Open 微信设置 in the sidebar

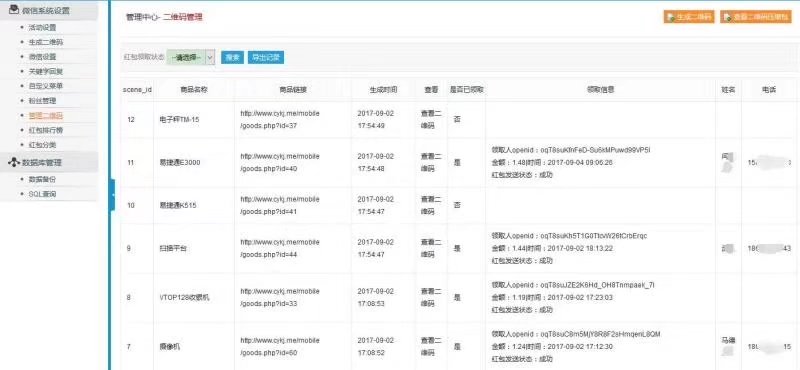(42, 57)
